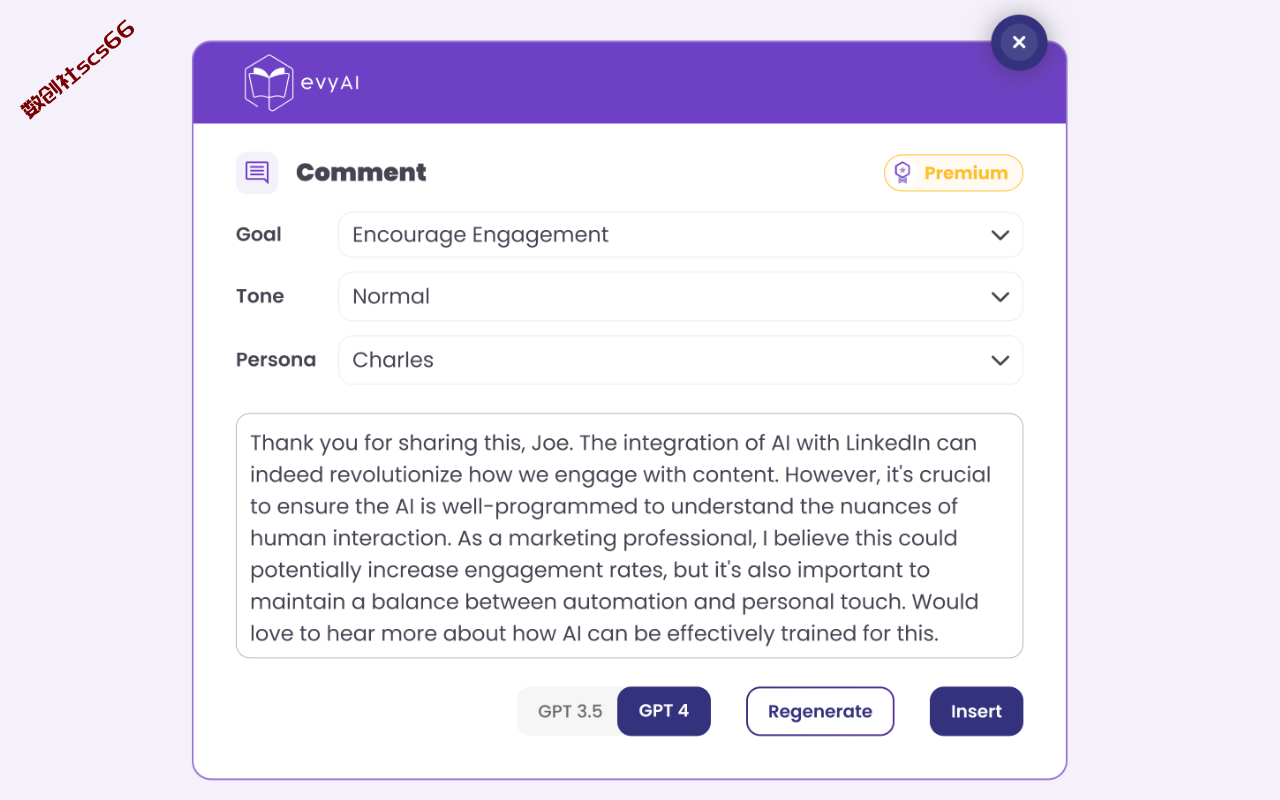1280x800 pixels.
Task: Expand the Tone dropdown chevron
Action: (x=1000, y=297)
